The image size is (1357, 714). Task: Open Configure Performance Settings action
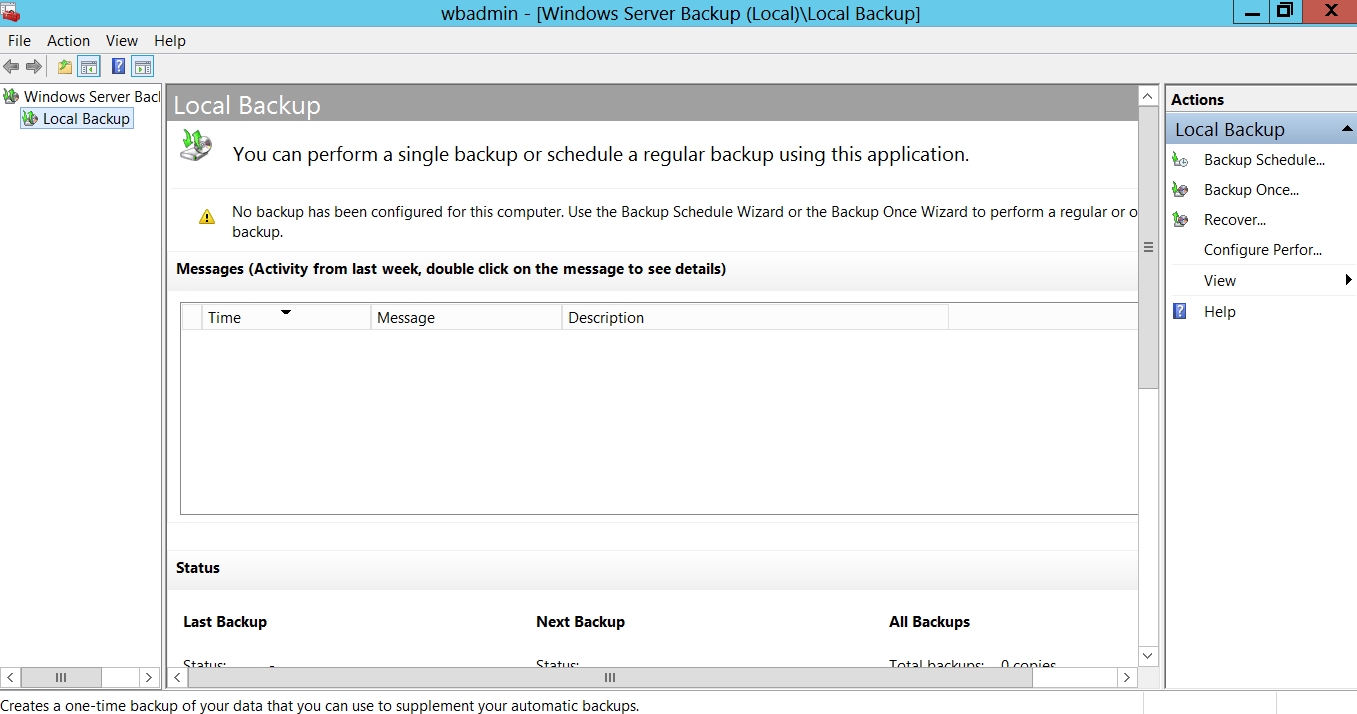(1262, 250)
